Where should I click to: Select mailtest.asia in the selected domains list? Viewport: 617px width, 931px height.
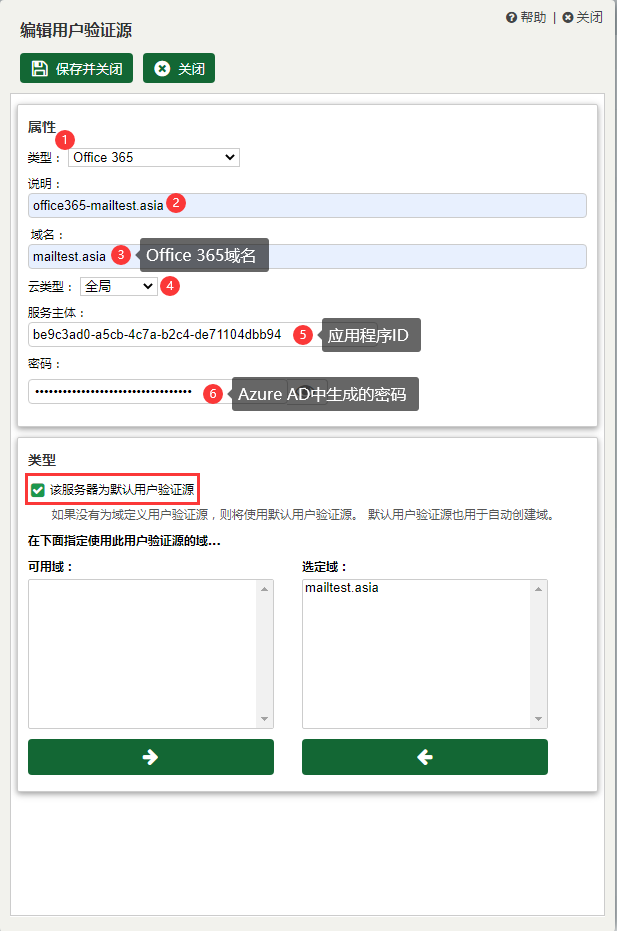click(341, 588)
